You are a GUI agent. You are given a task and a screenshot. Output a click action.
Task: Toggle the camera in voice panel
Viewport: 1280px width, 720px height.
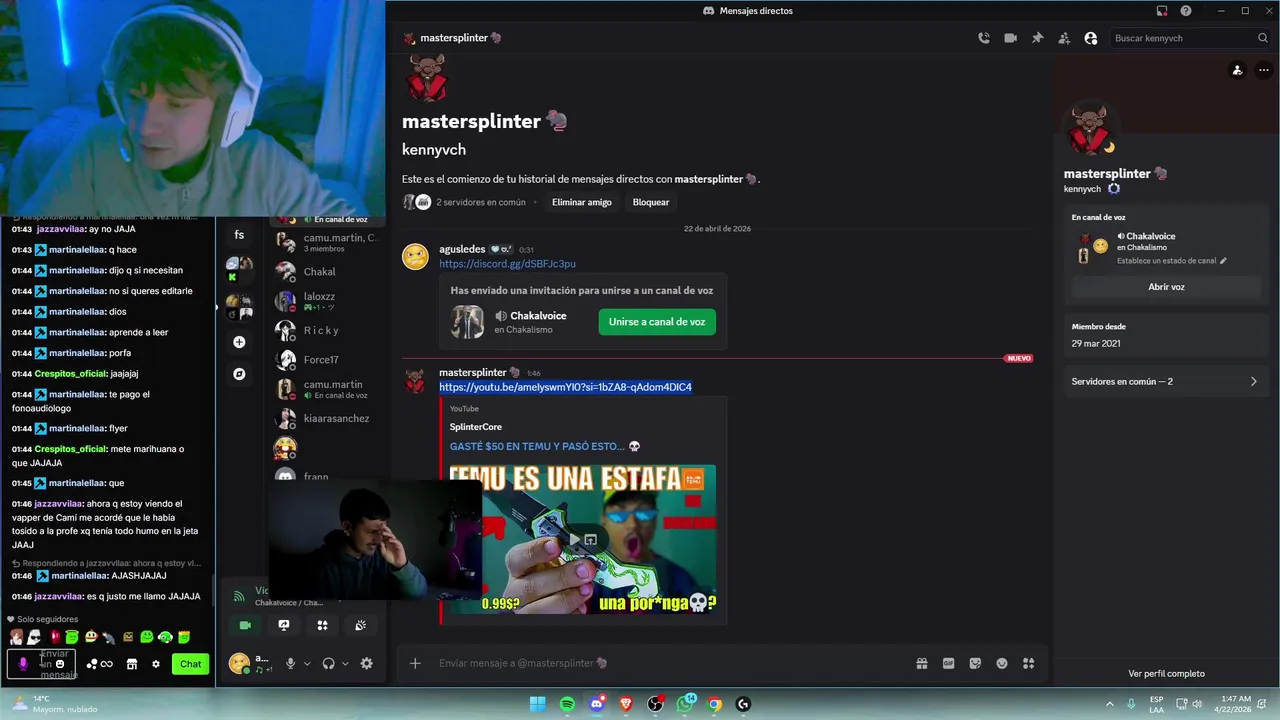245,625
